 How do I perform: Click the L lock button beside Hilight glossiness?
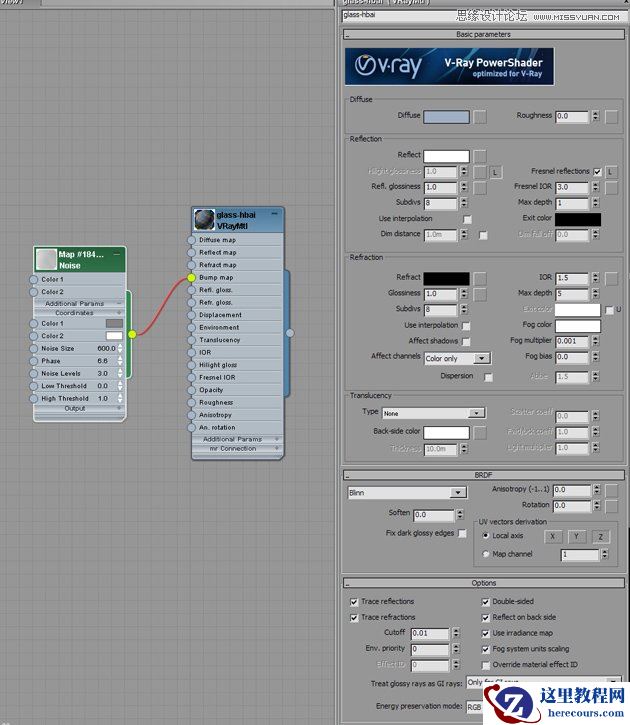pos(495,172)
